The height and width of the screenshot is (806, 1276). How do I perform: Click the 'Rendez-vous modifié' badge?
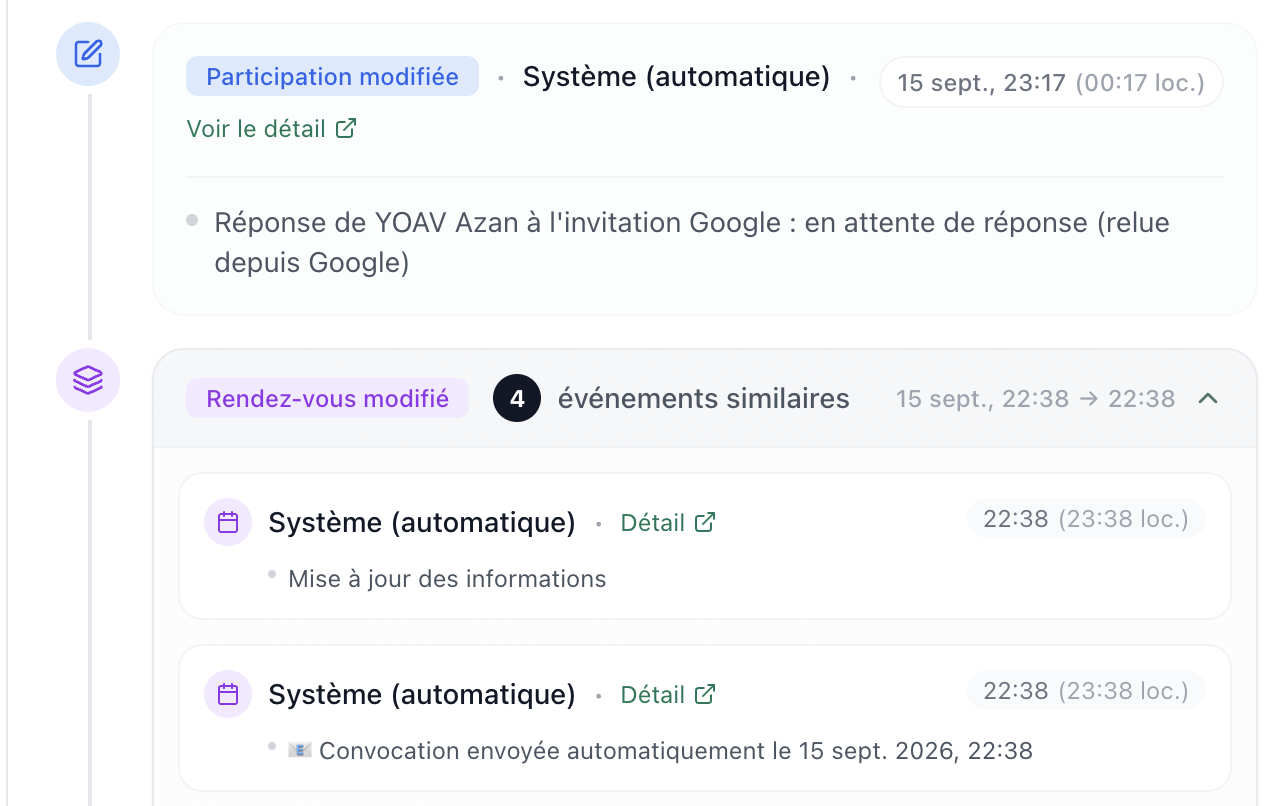click(327, 399)
